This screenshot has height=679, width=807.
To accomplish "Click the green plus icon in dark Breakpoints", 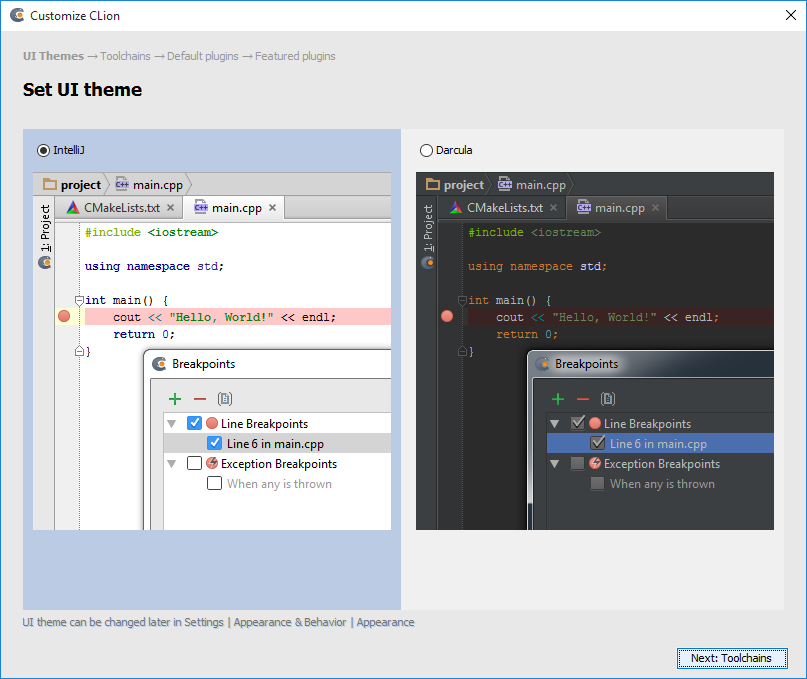I will coord(558,398).
